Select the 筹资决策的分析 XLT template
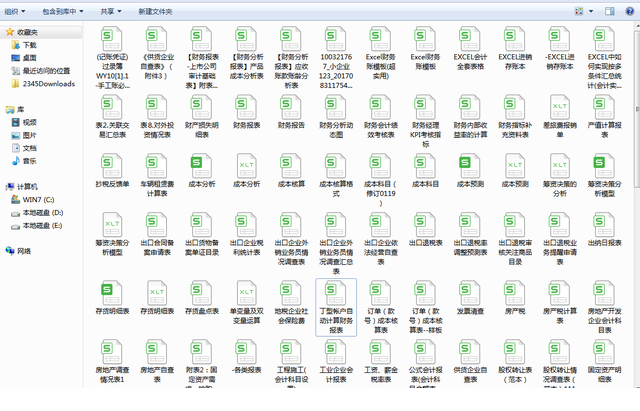 pos(560,176)
